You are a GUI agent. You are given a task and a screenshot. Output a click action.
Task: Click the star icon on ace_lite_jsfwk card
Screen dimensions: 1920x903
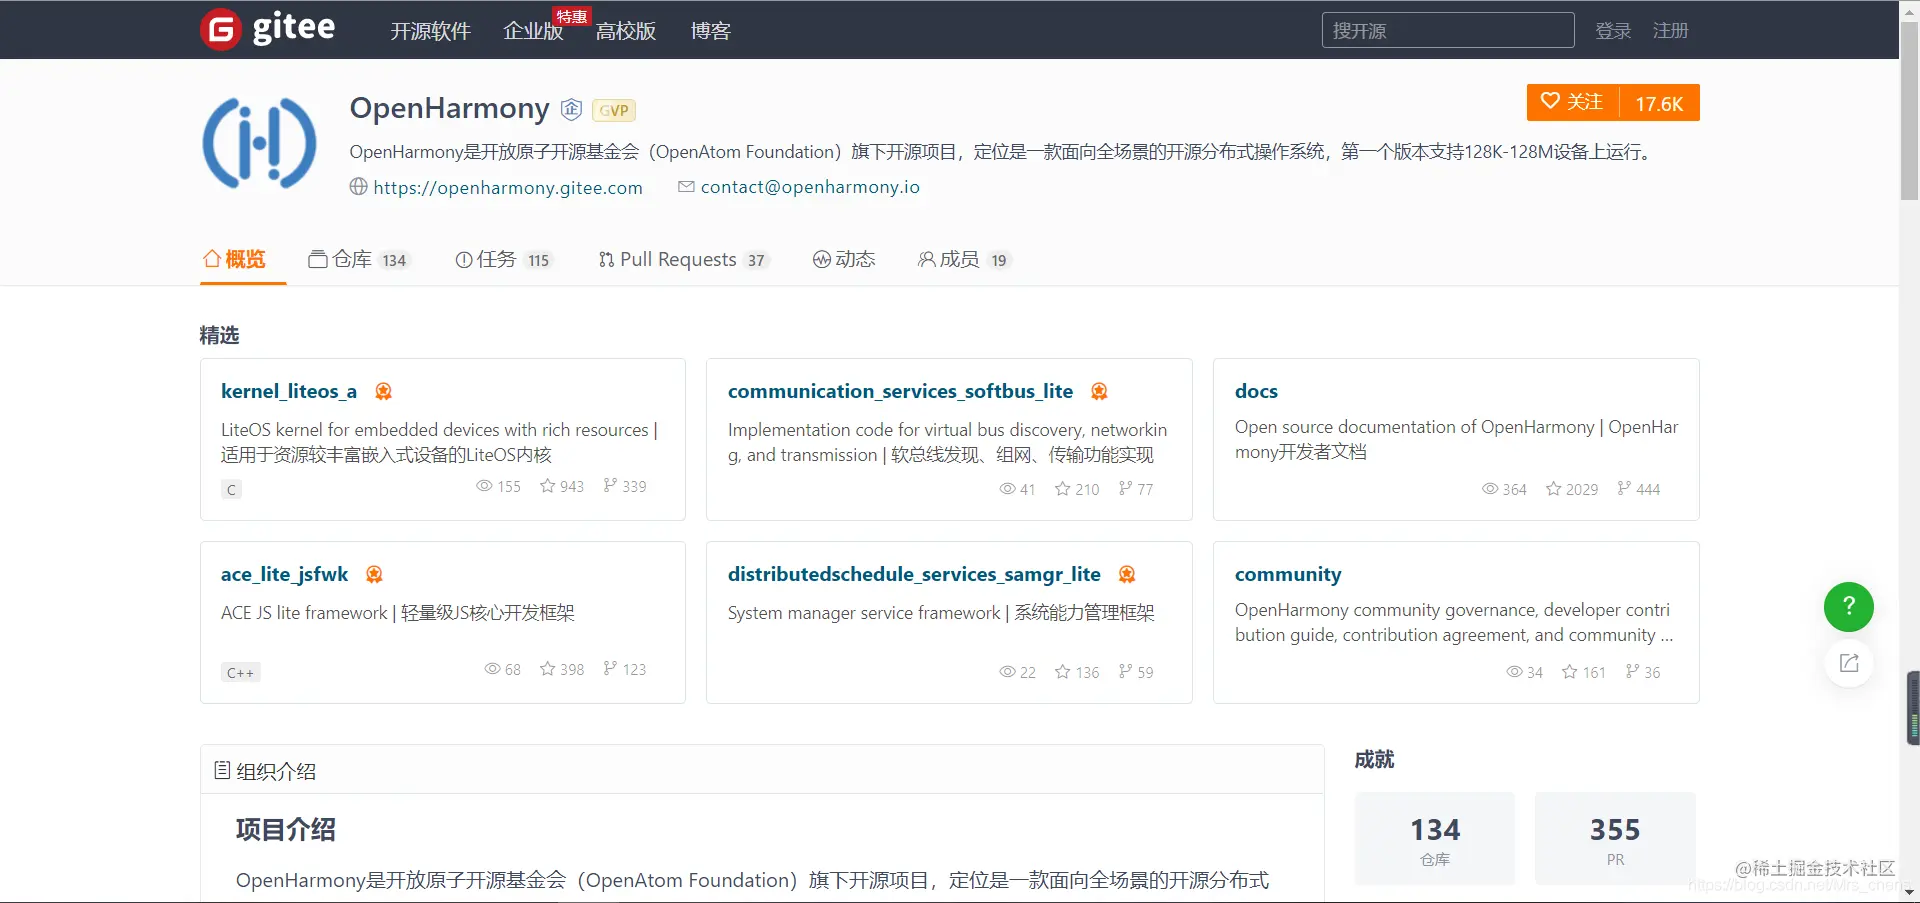click(x=548, y=669)
